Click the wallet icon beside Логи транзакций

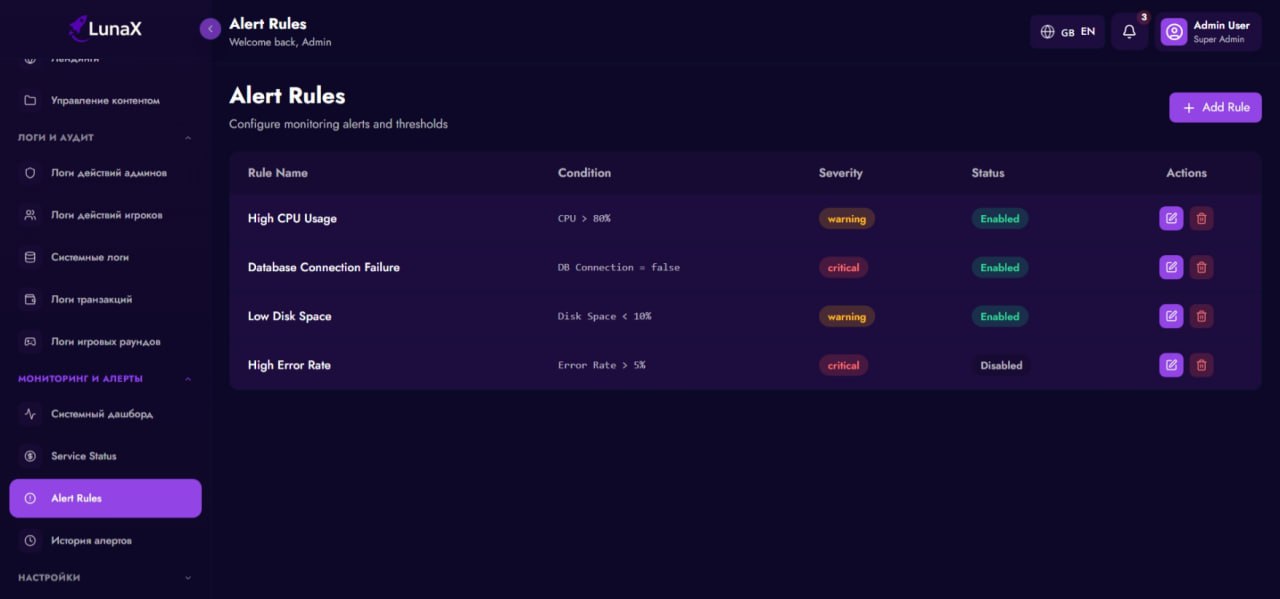tap(30, 299)
